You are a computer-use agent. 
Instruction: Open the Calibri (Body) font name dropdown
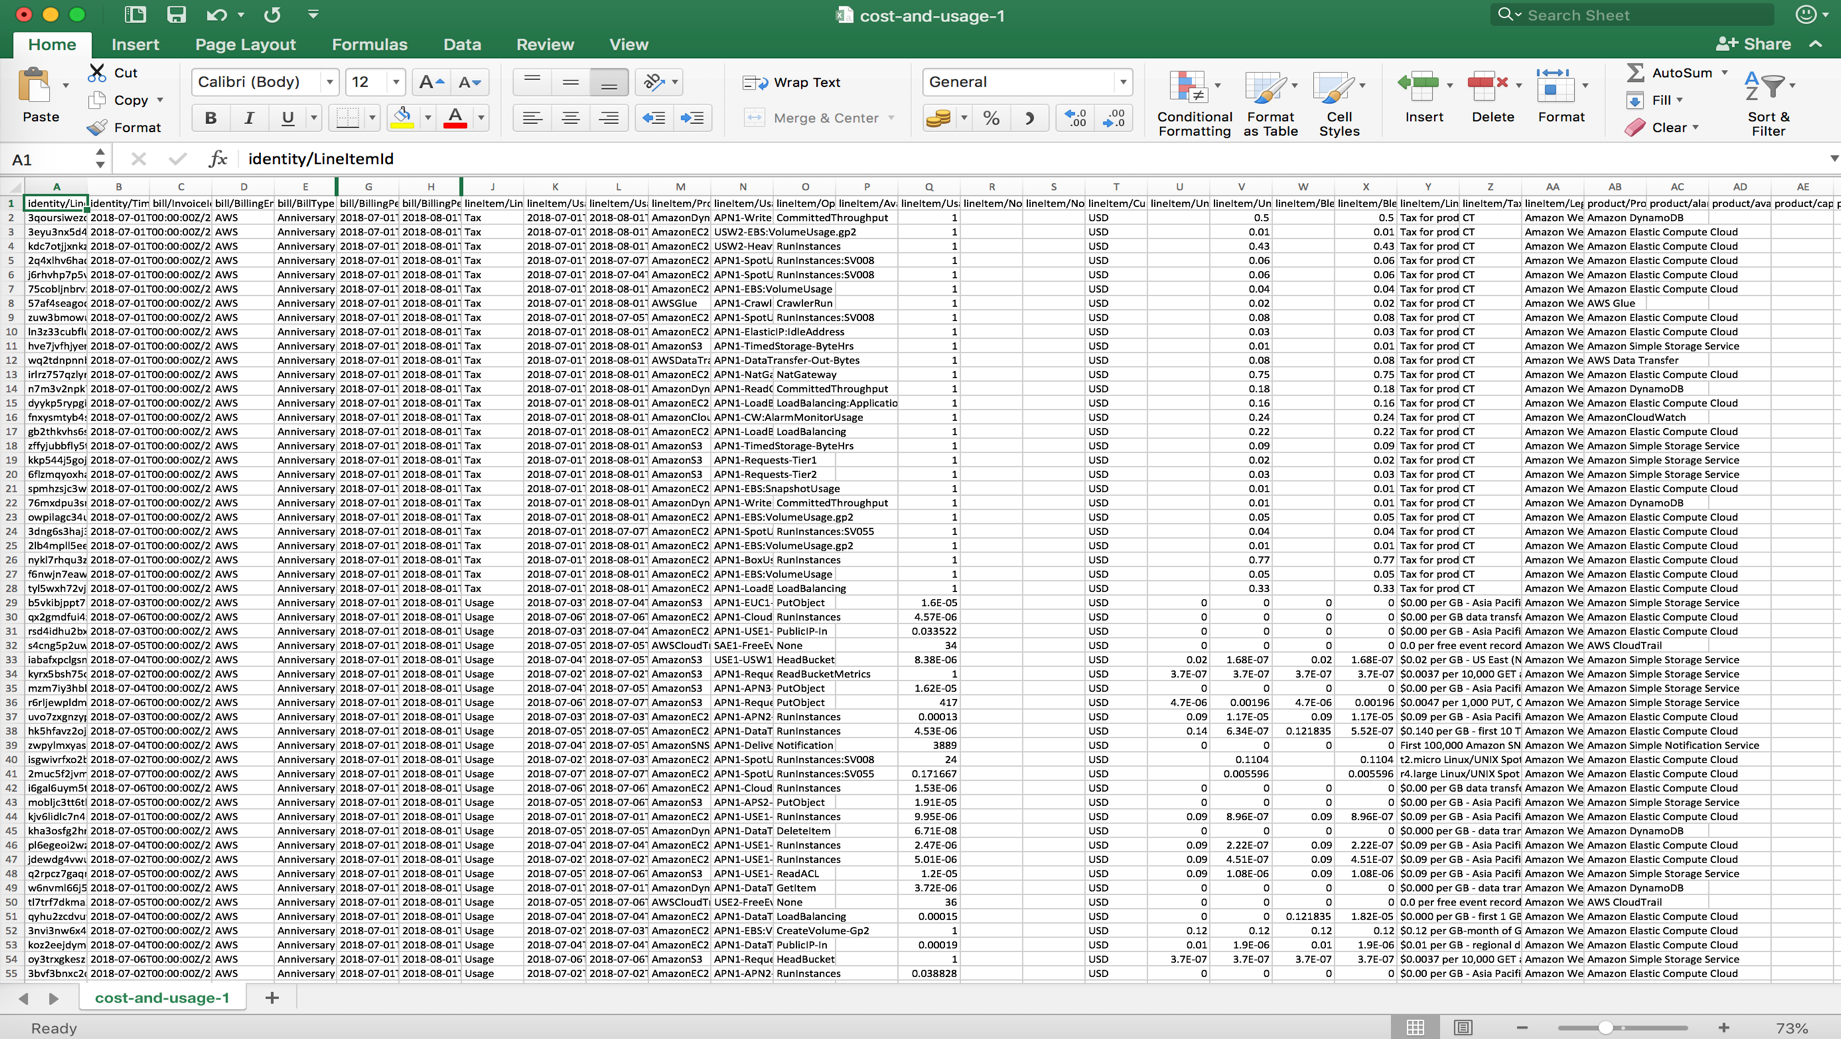coord(329,82)
